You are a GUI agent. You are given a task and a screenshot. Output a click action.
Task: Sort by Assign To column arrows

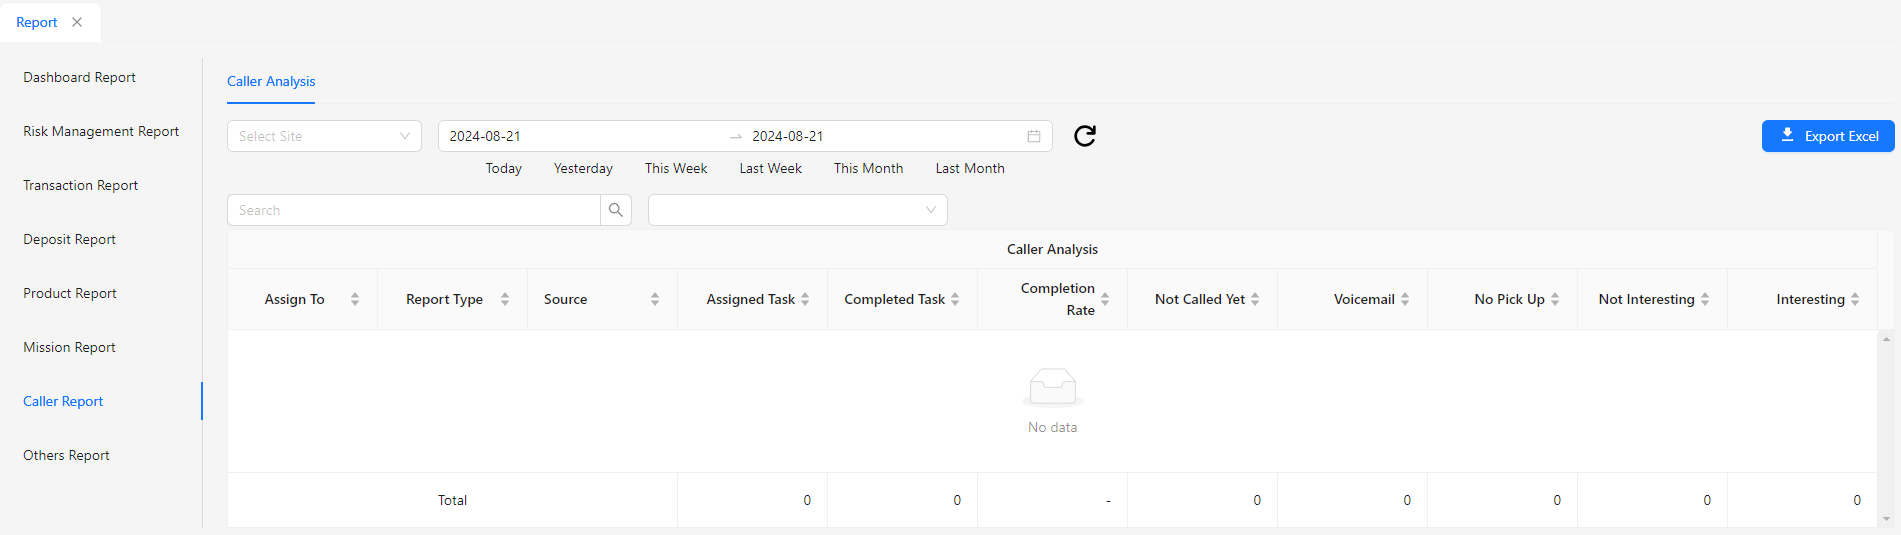pyautogui.click(x=355, y=299)
